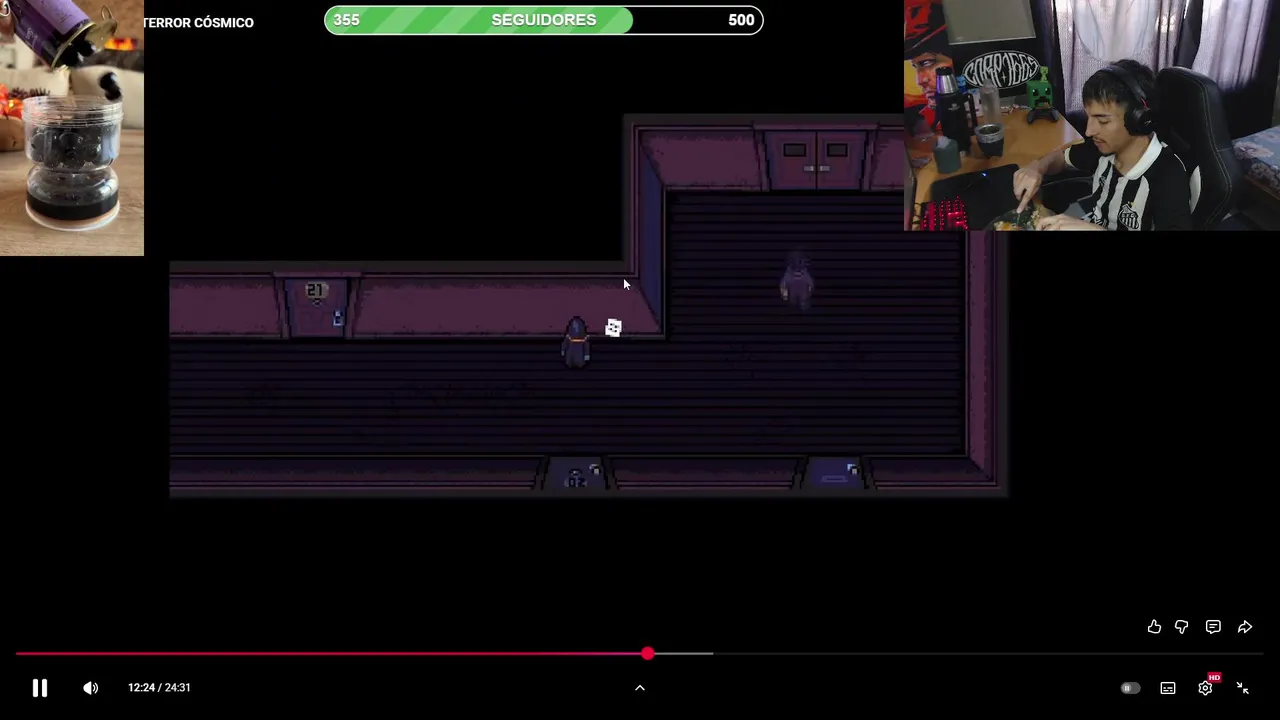The image size is (1280, 720).
Task: Open video settings gear
Action: (1206, 688)
